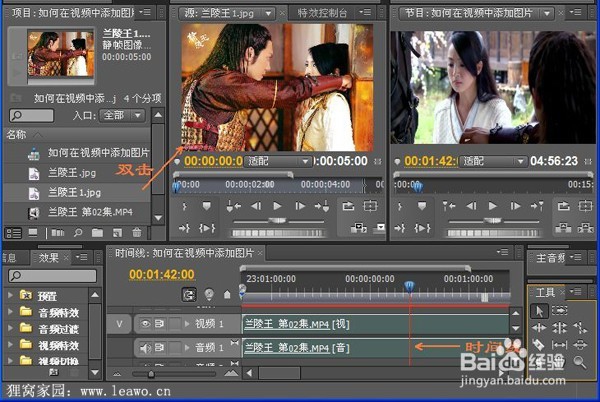The height and width of the screenshot is (402, 600).
Task: Select the 时间线 sequence tab
Action: click(184, 253)
